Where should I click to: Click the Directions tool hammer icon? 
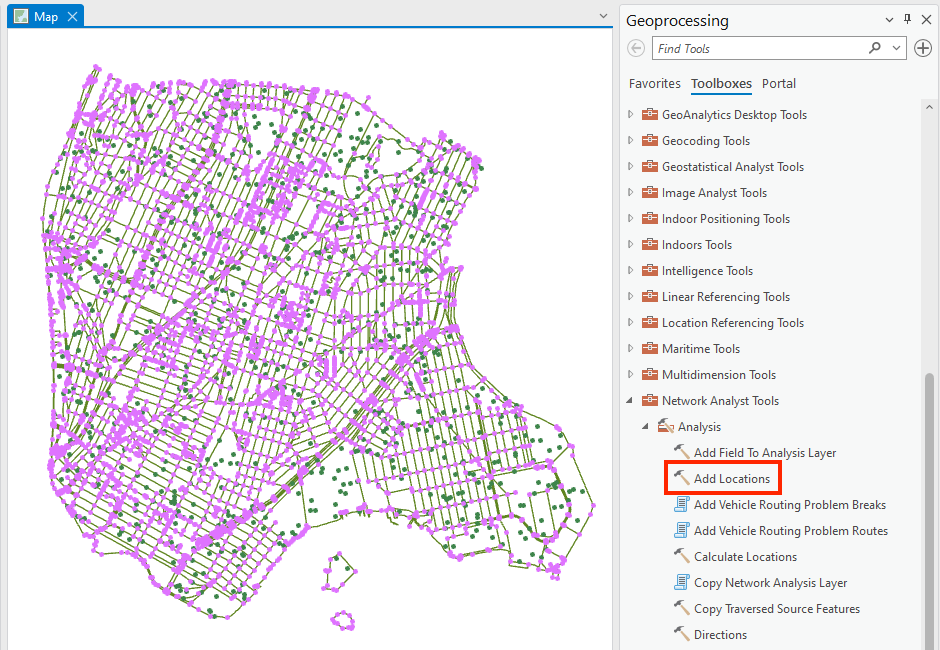(x=682, y=633)
